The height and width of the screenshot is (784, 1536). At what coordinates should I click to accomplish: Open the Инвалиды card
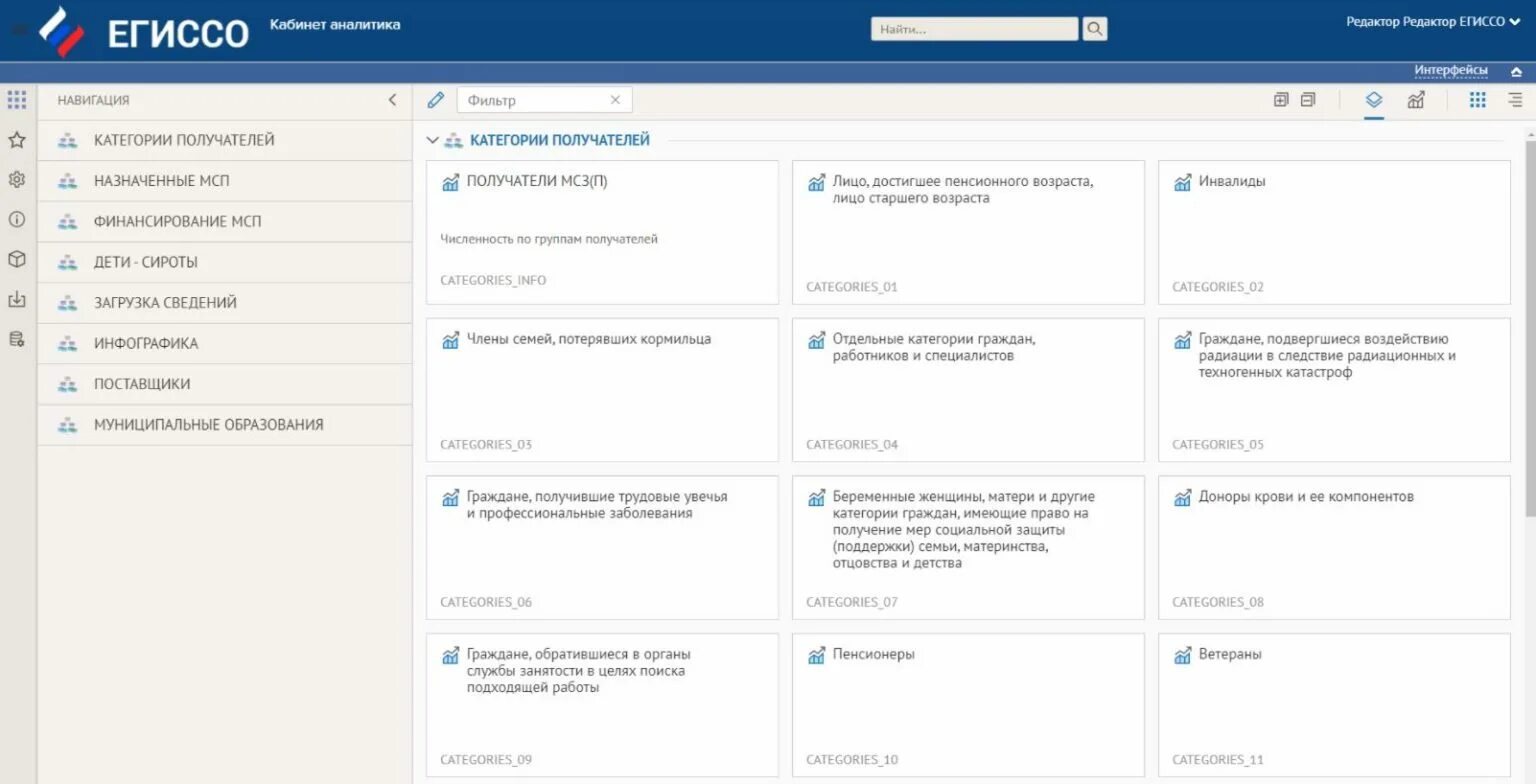pyautogui.click(x=1334, y=232)
